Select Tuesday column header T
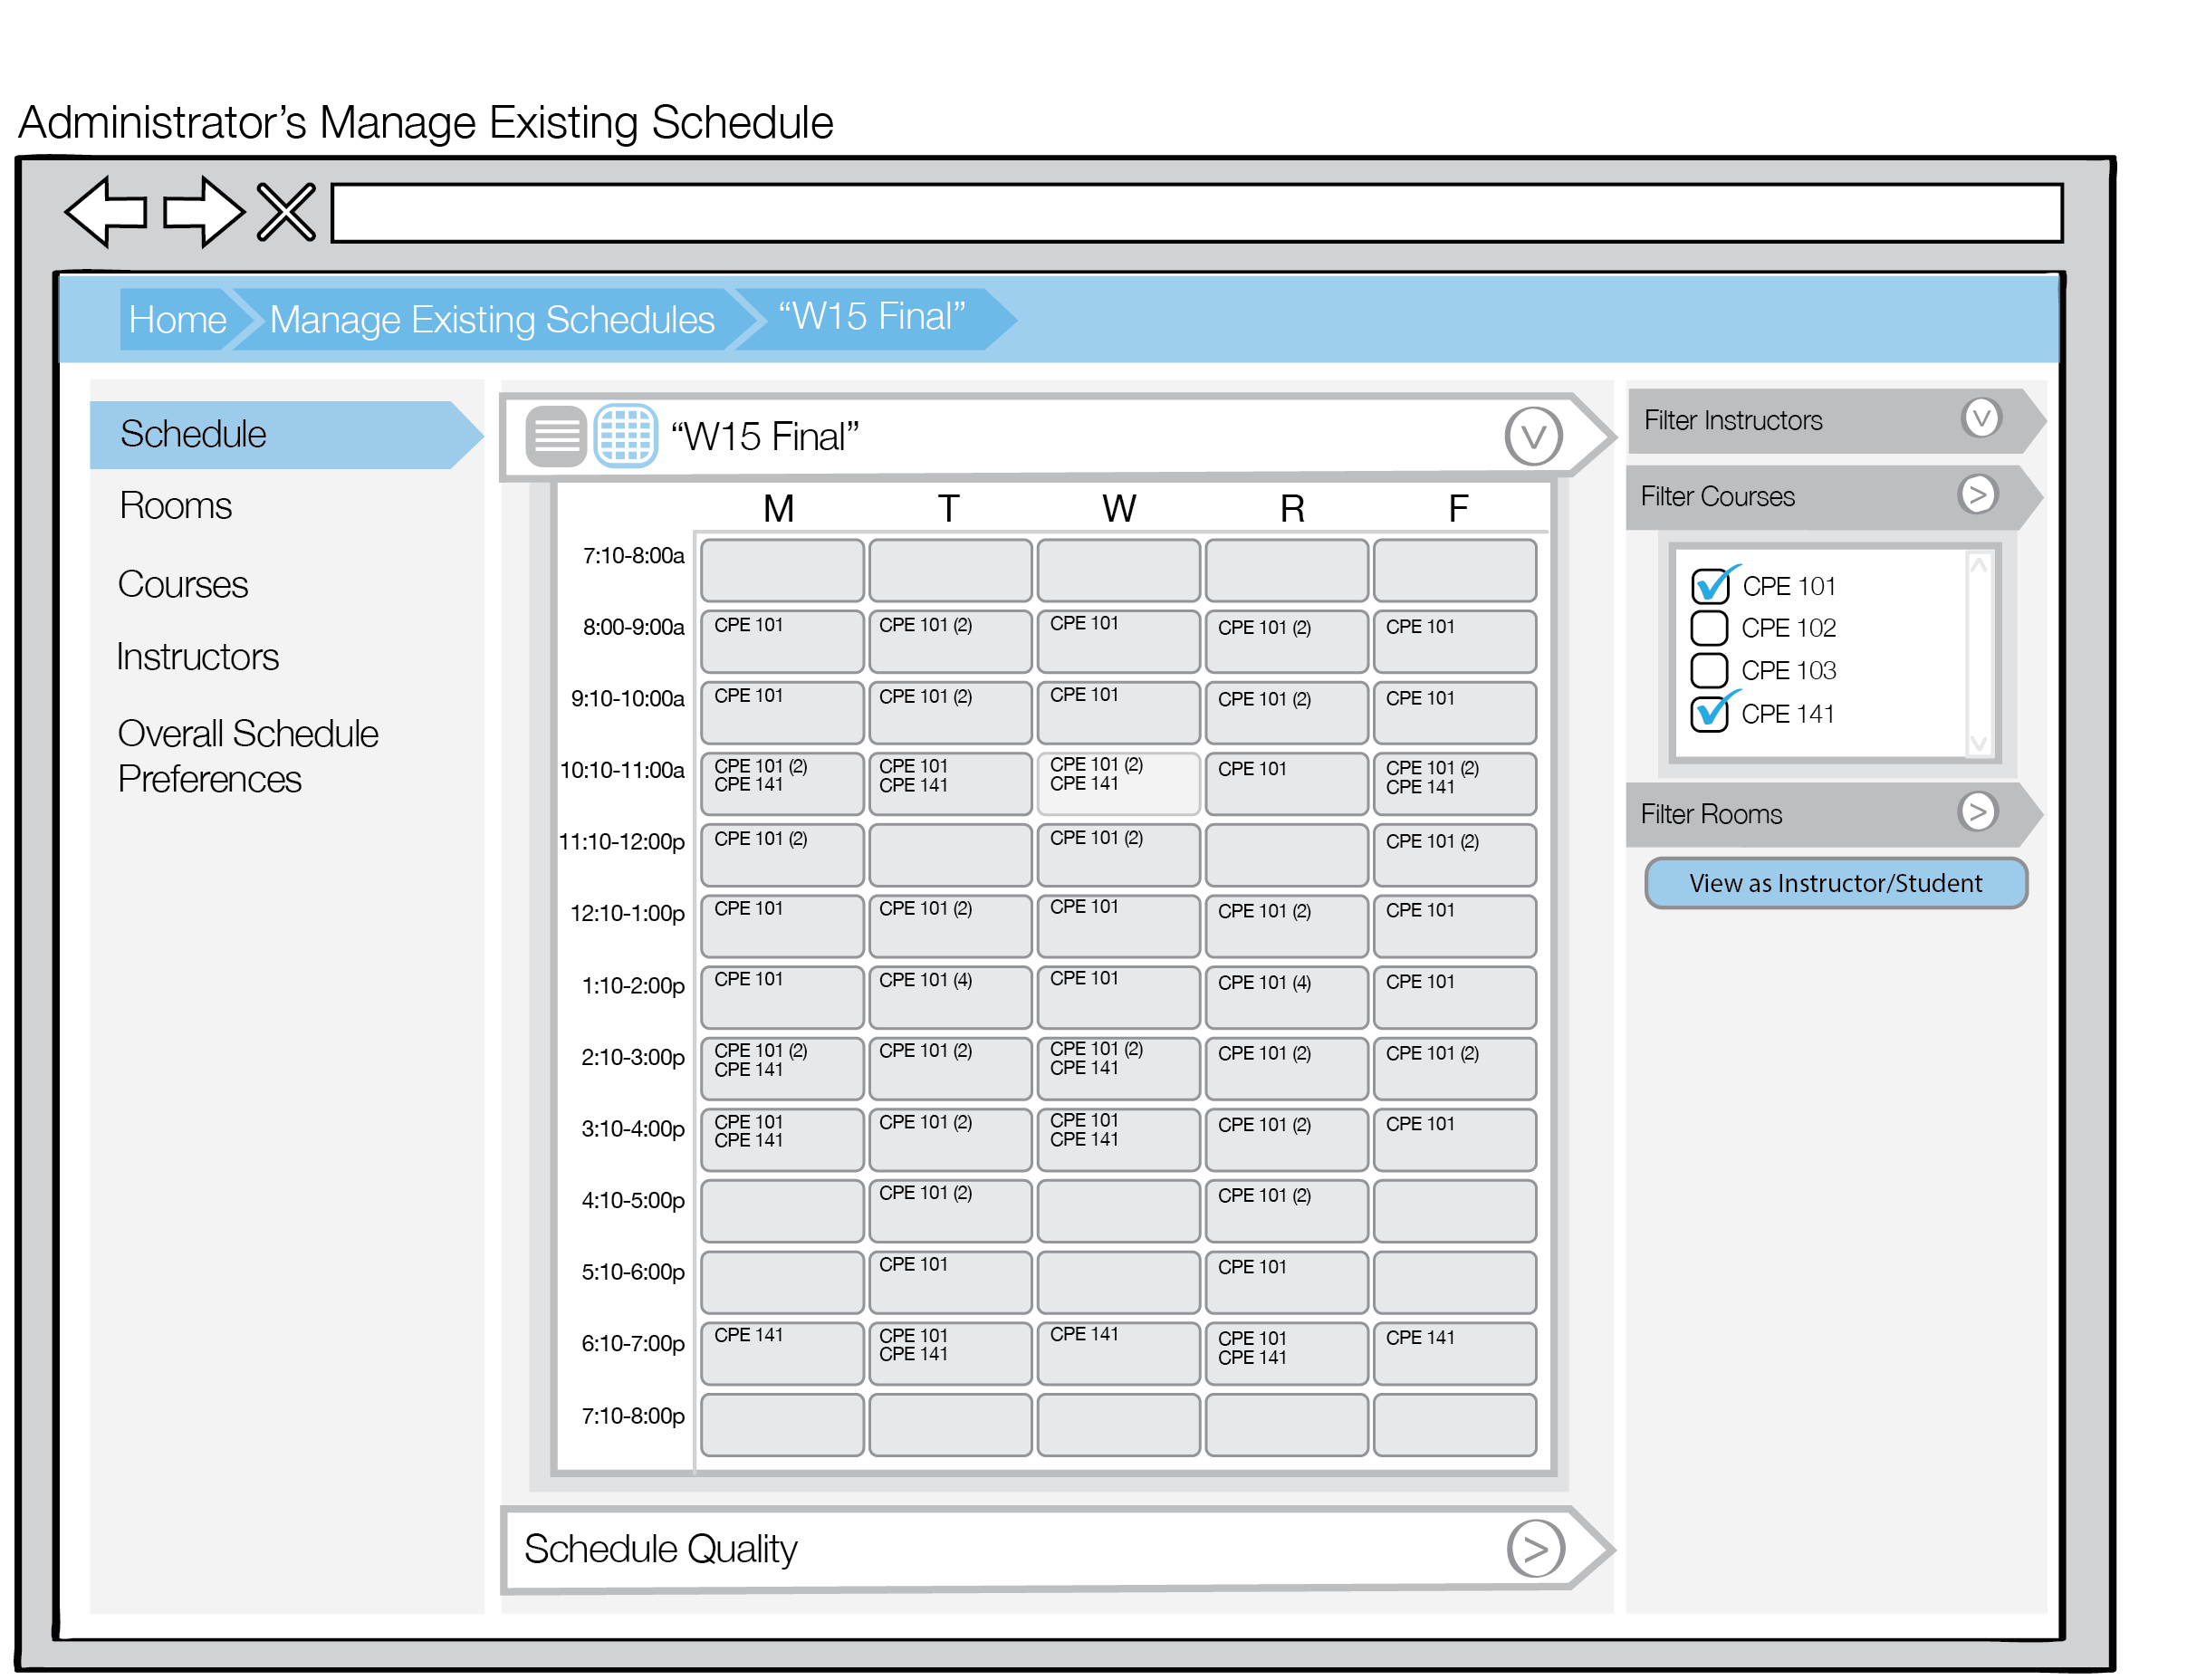The height and width of the screenshot is (1680, 2206). pyautogui.click(x=948, y=509)
